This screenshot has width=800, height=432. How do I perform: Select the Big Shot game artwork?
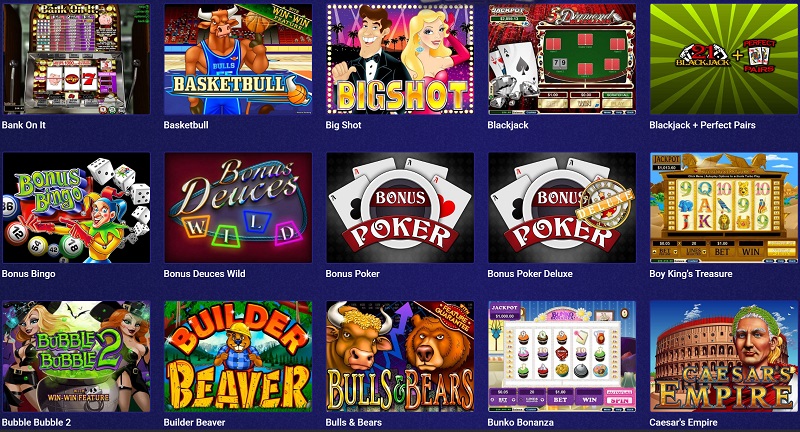pyautogui.click(x=400, y=59)
